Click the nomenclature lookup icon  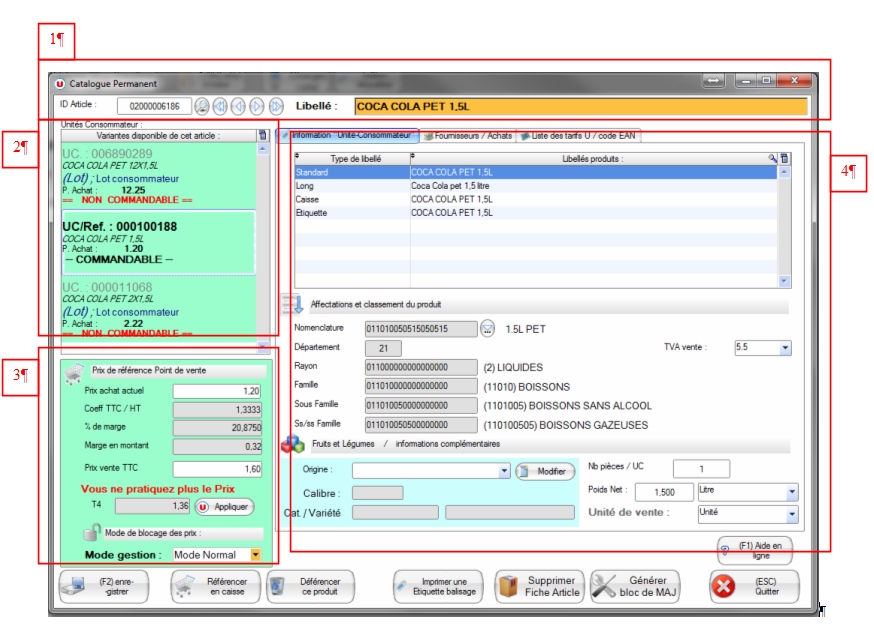click(x=488, y=328)
